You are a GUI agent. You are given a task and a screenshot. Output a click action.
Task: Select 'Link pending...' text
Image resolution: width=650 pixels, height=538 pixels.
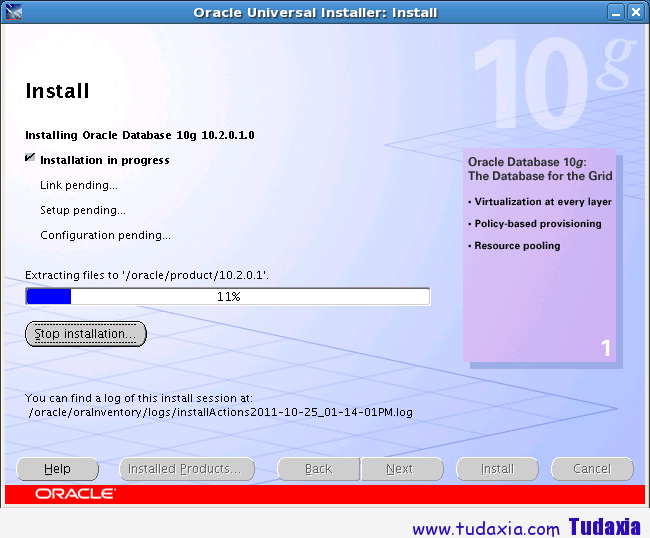click(x=79, y=185)
